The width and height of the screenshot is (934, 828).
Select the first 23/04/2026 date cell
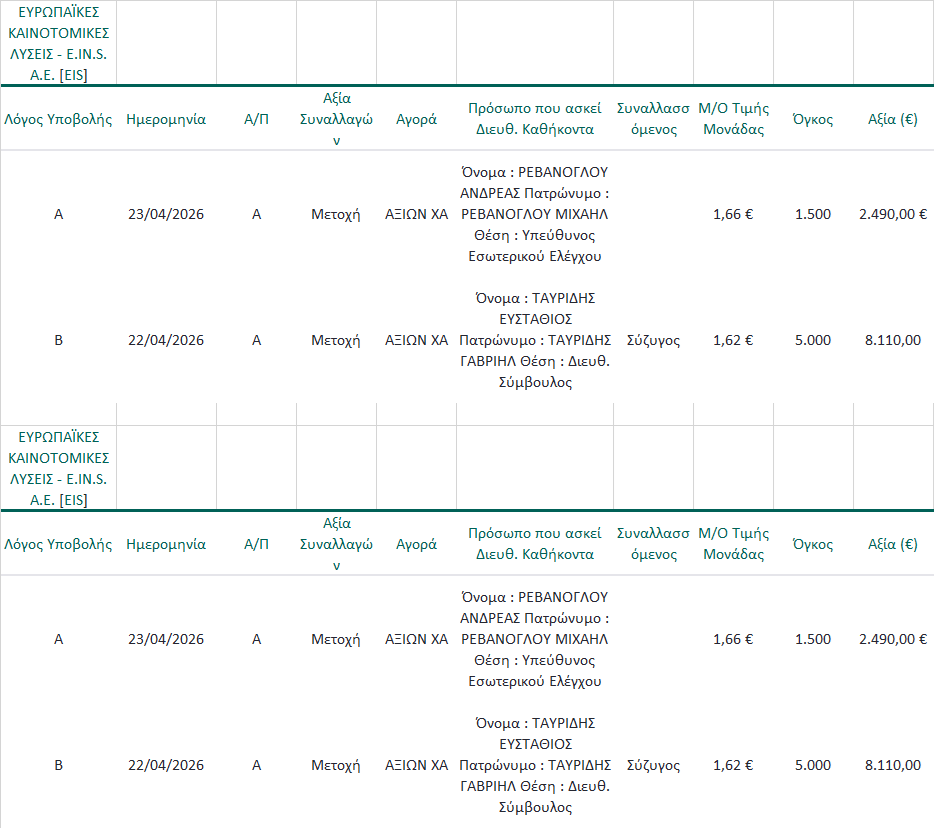pyautogui.click(x=166, y=214)
